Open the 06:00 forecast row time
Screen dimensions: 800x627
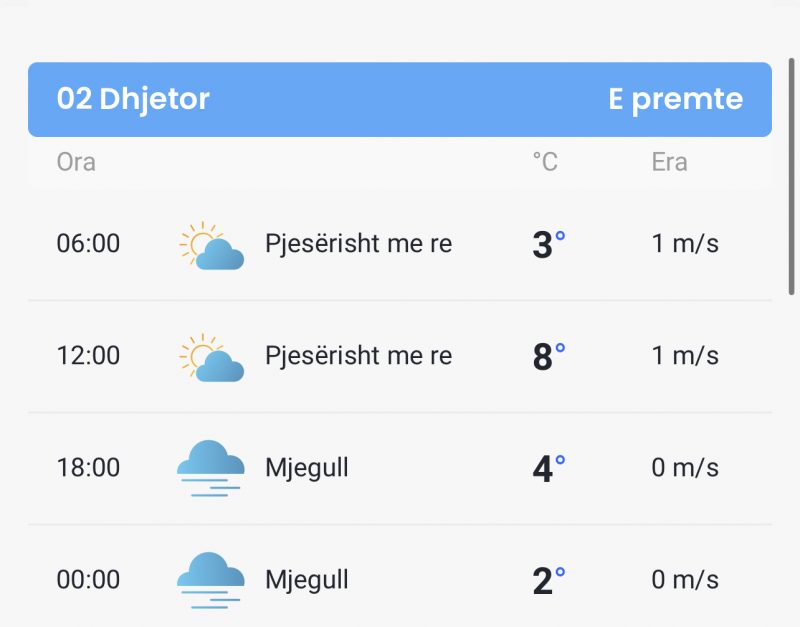88,243
